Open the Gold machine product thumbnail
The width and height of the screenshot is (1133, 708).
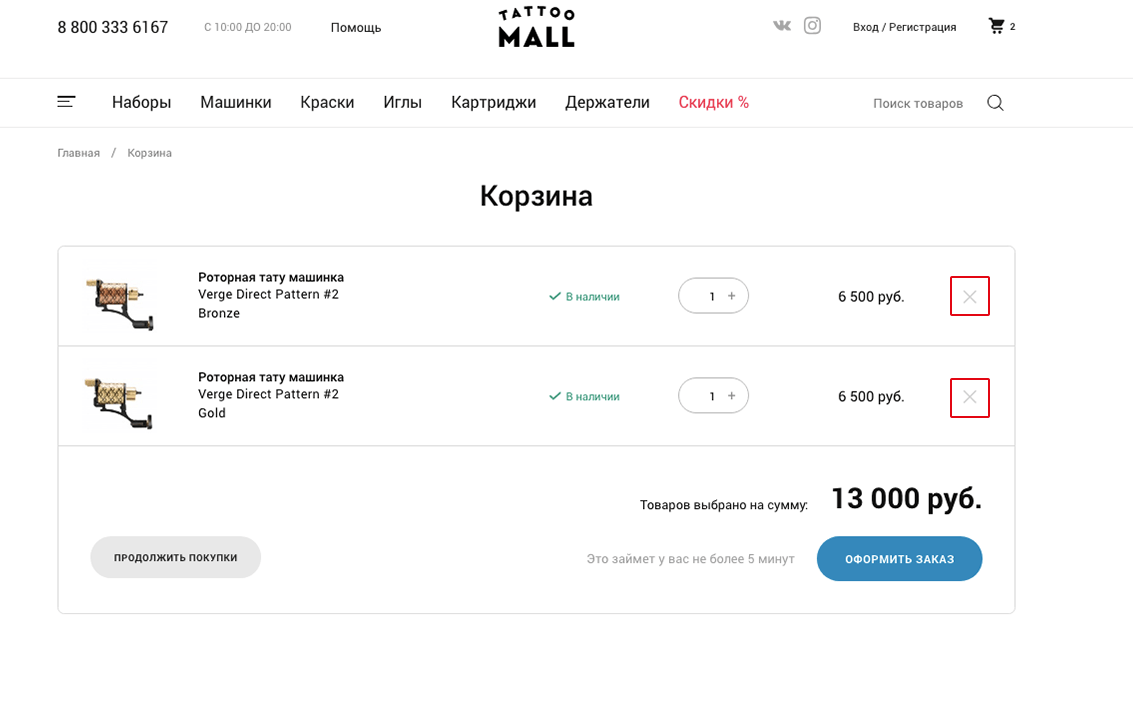[119, 397]
